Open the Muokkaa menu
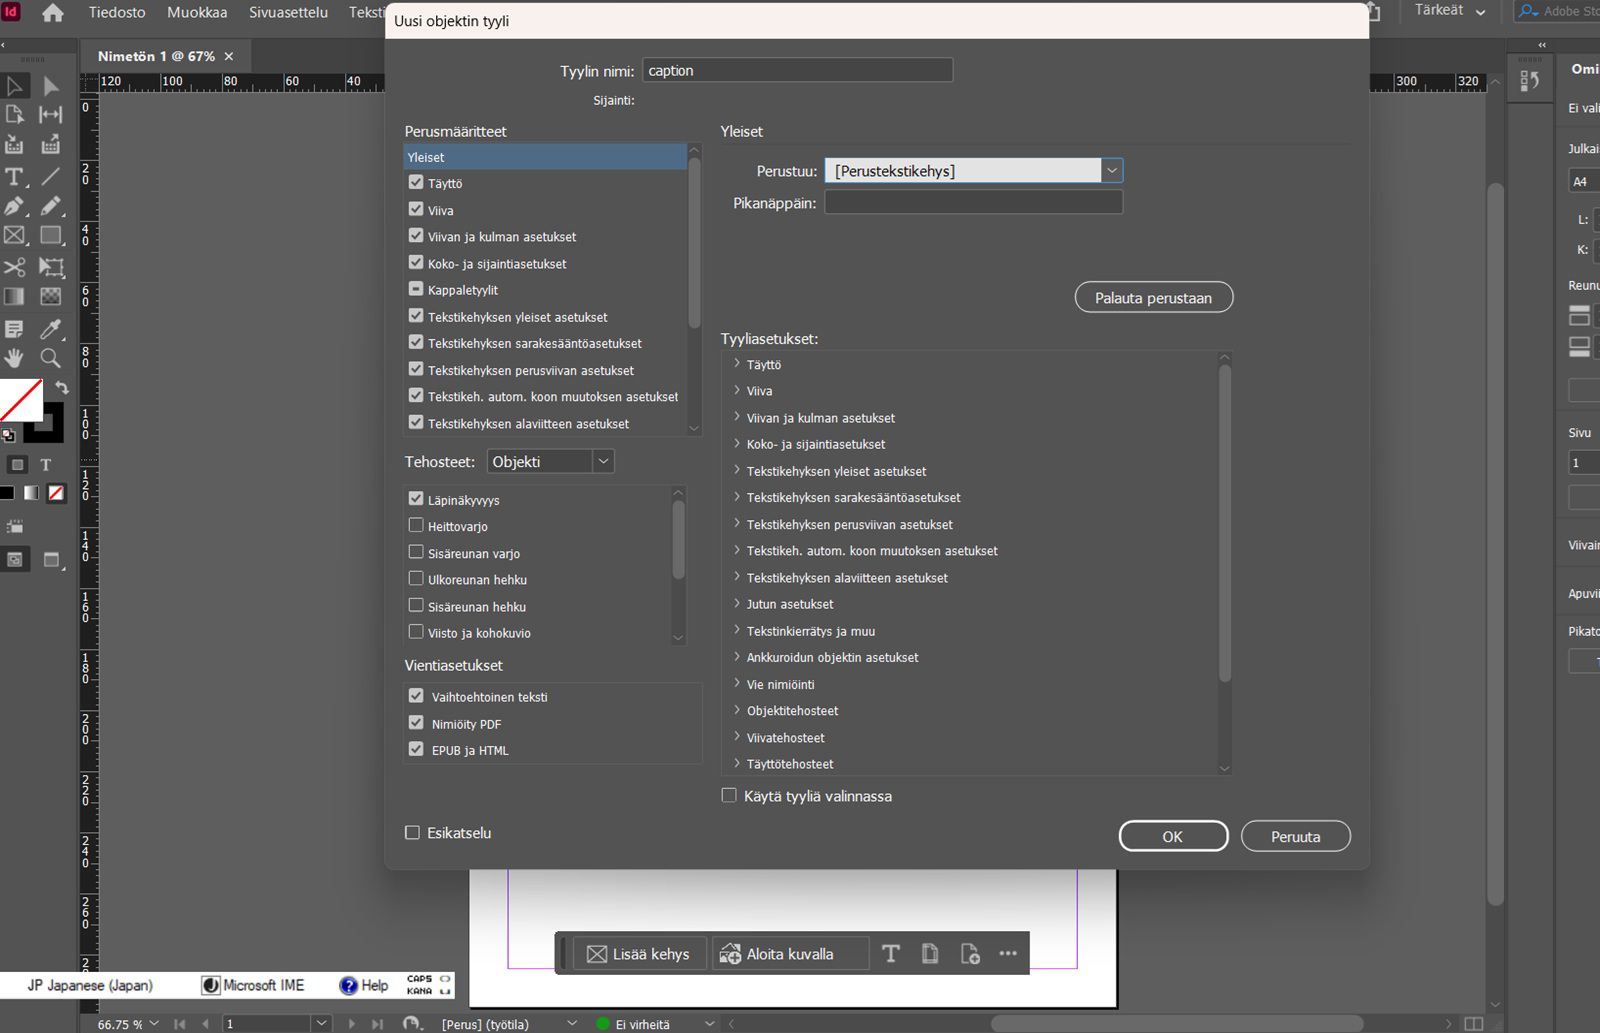The image size is (1600, 1033). [x=197, y=13]
